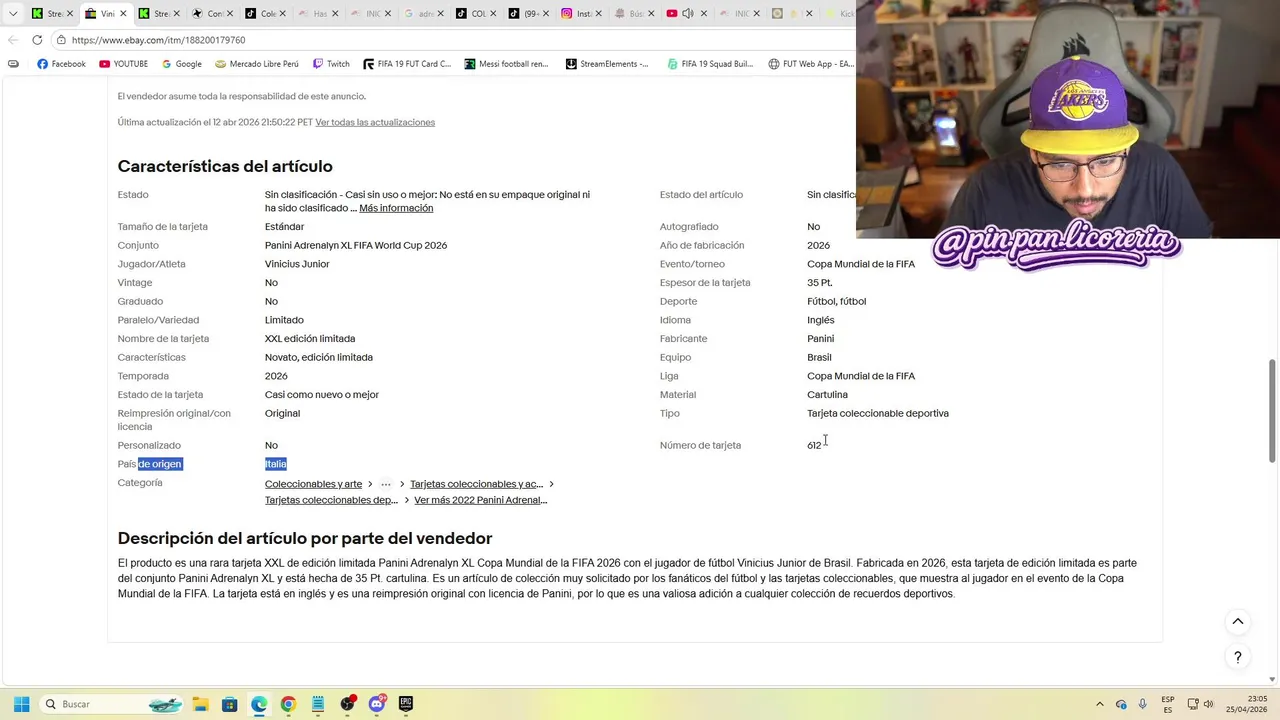The height and width of the screenshot is (720, 1280).
Task: Open the clock showing 23:05
Action: pos(1249,704)
